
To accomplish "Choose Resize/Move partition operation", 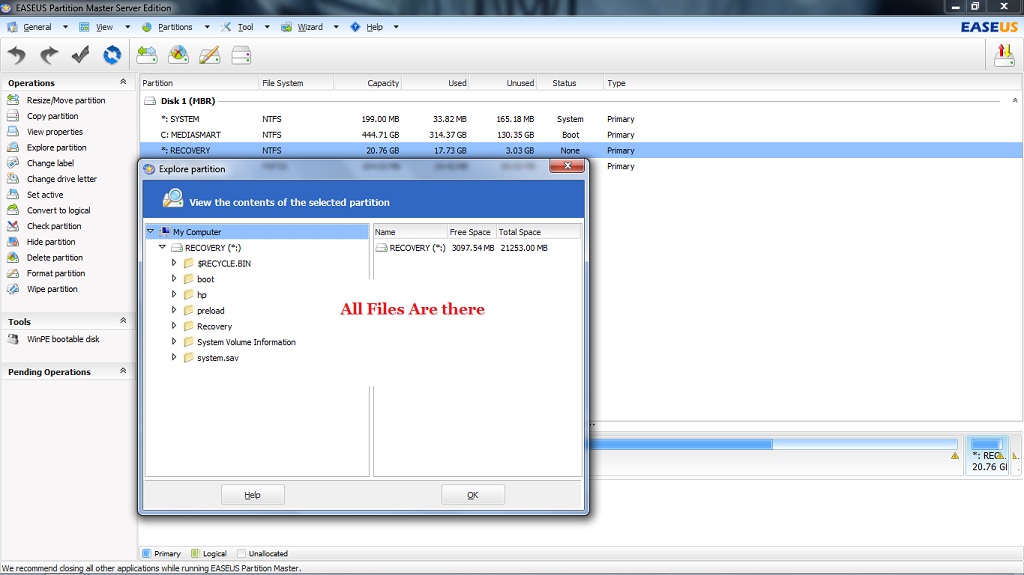I will point(66,101).
